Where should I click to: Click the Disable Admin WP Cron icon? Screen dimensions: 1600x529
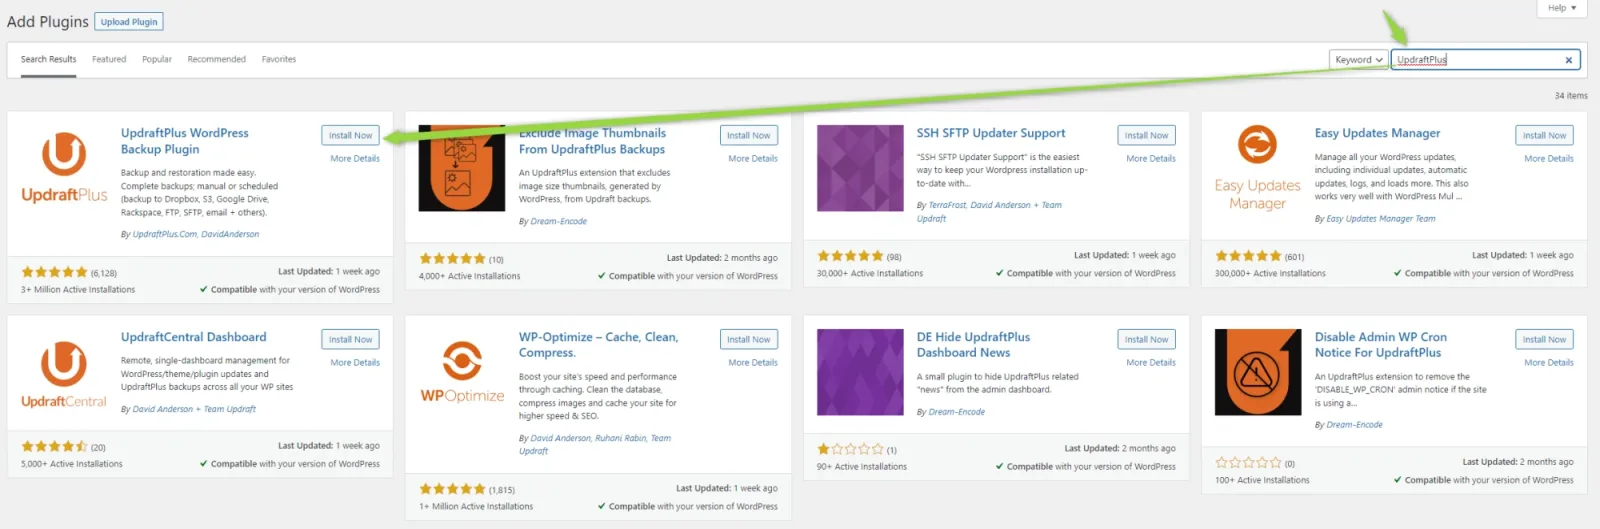pos(1258,373)
